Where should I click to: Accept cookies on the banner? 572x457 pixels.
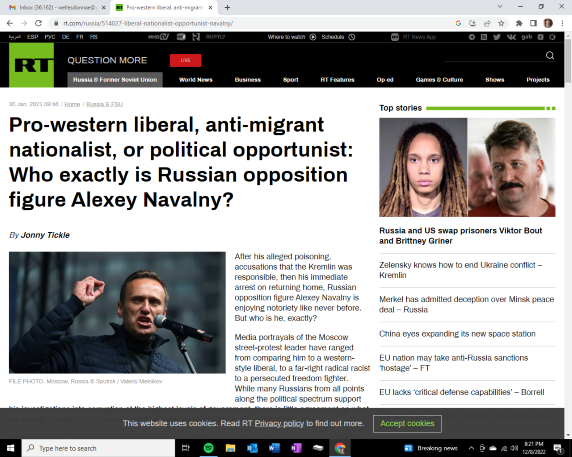pos(407,423)
